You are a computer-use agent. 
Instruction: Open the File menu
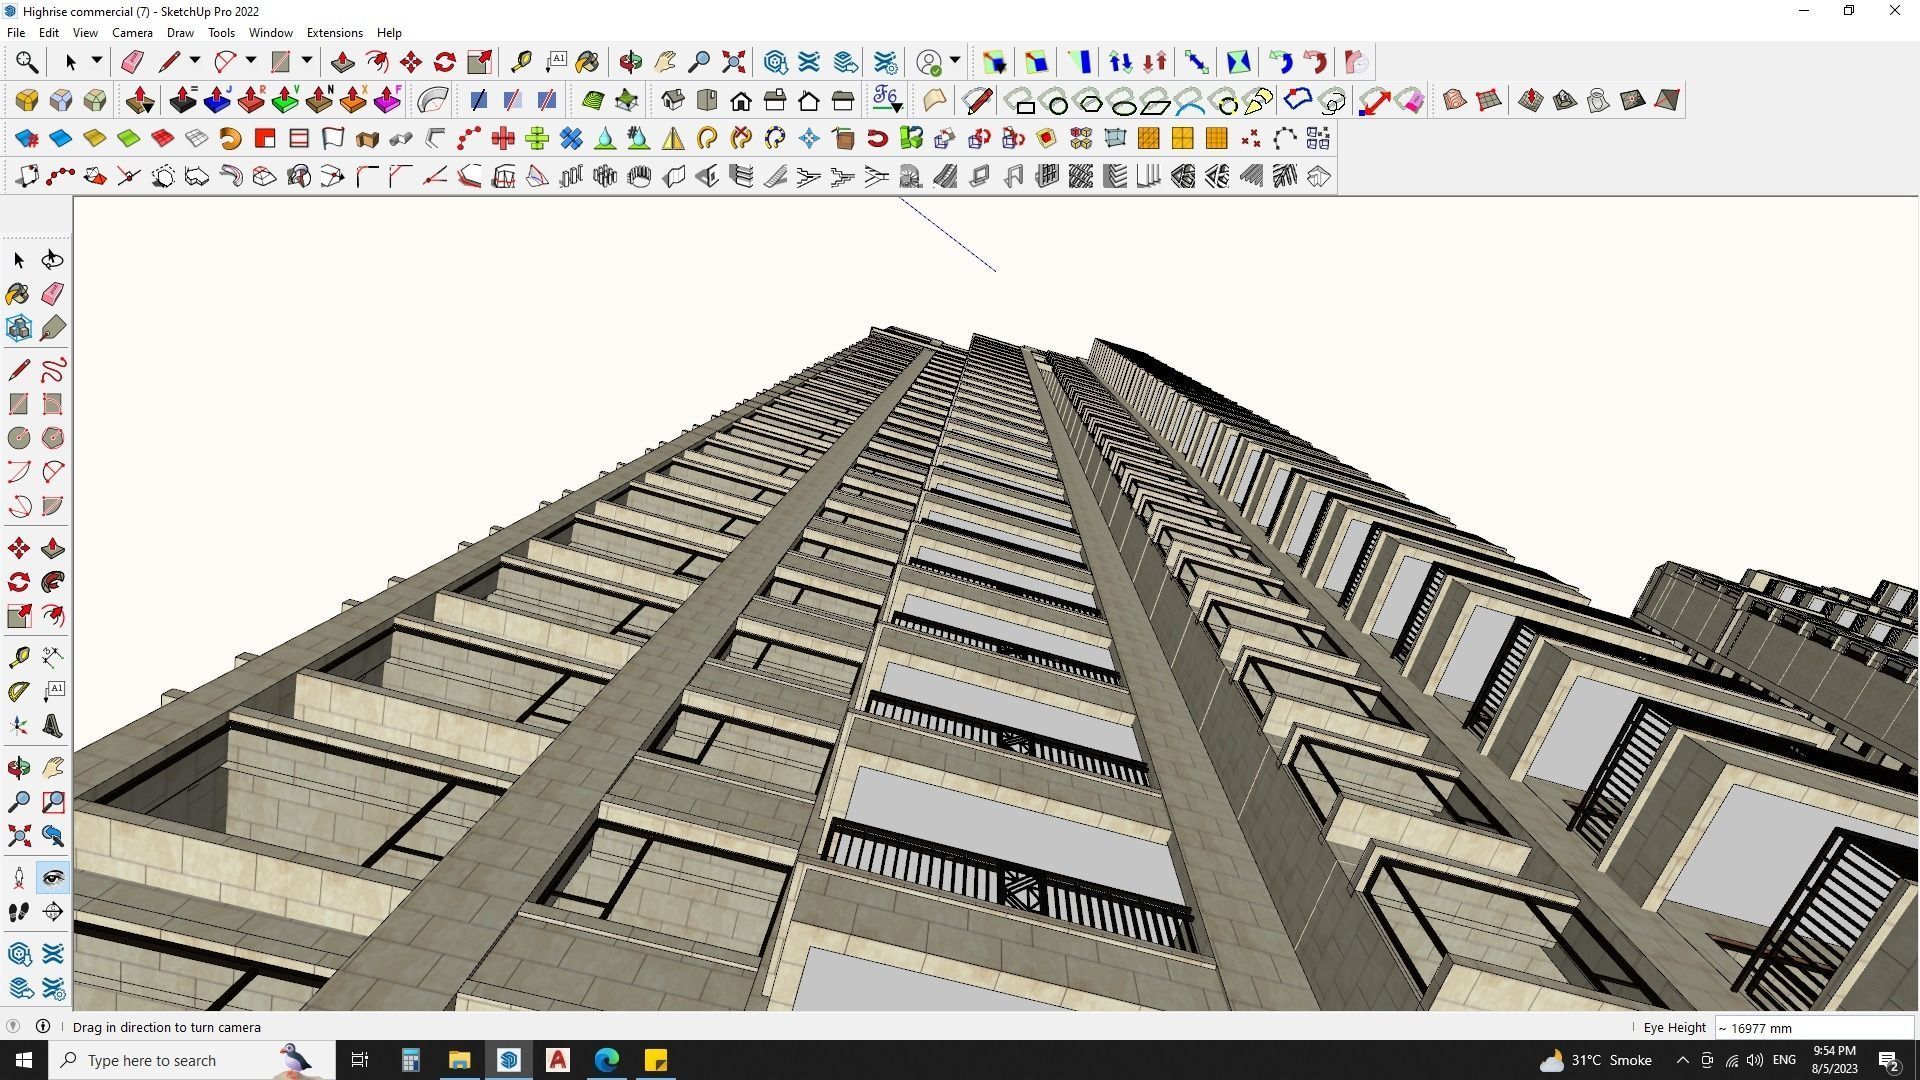point(16,33)
